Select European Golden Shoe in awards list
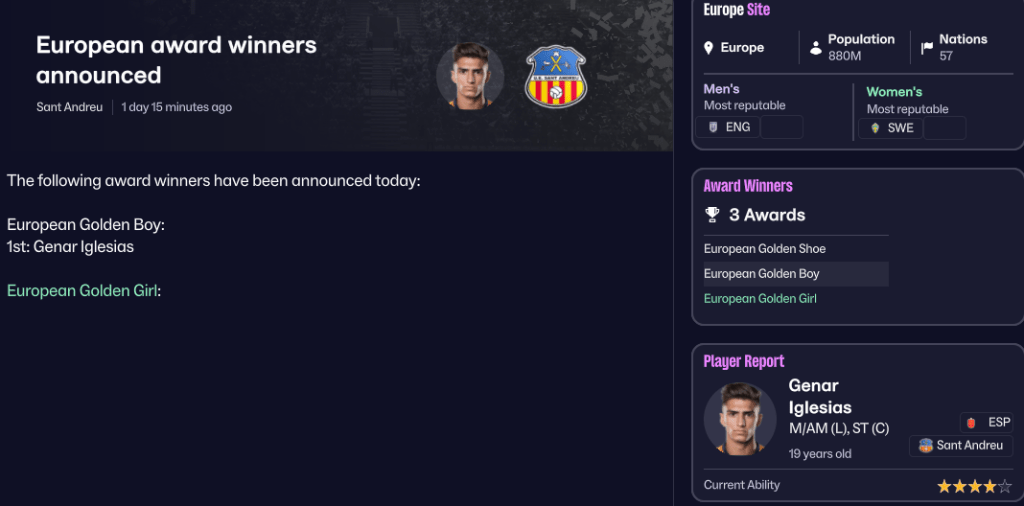The image size is (1024, 506). click(765, 249)
